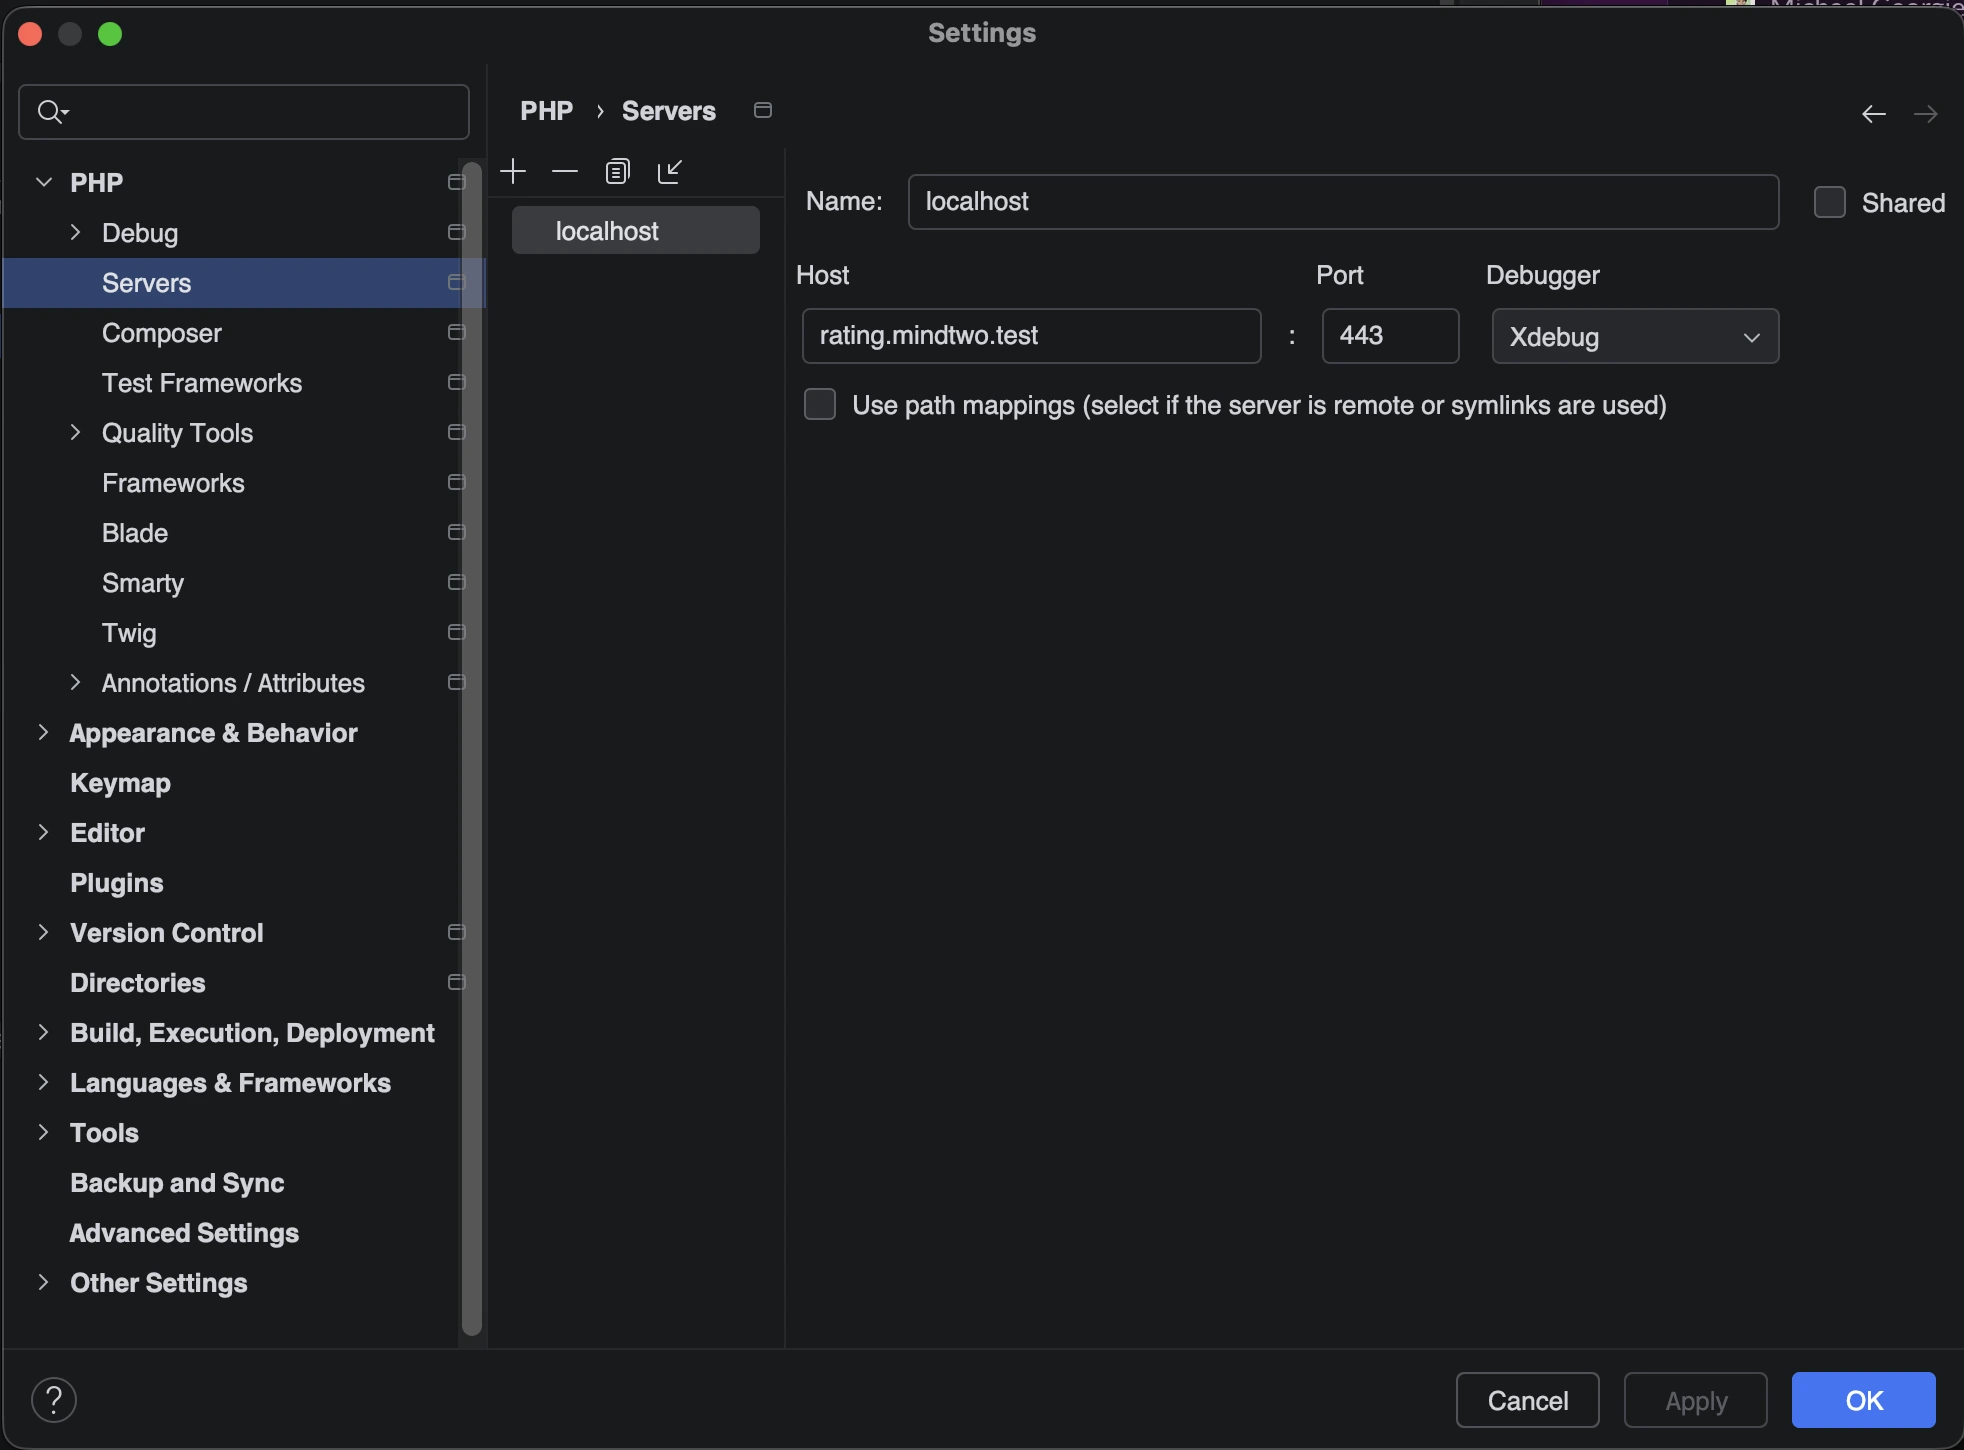
Task: Click project-level icon on Smarty row
Action: pyautogui.click(x=456, y=582)
